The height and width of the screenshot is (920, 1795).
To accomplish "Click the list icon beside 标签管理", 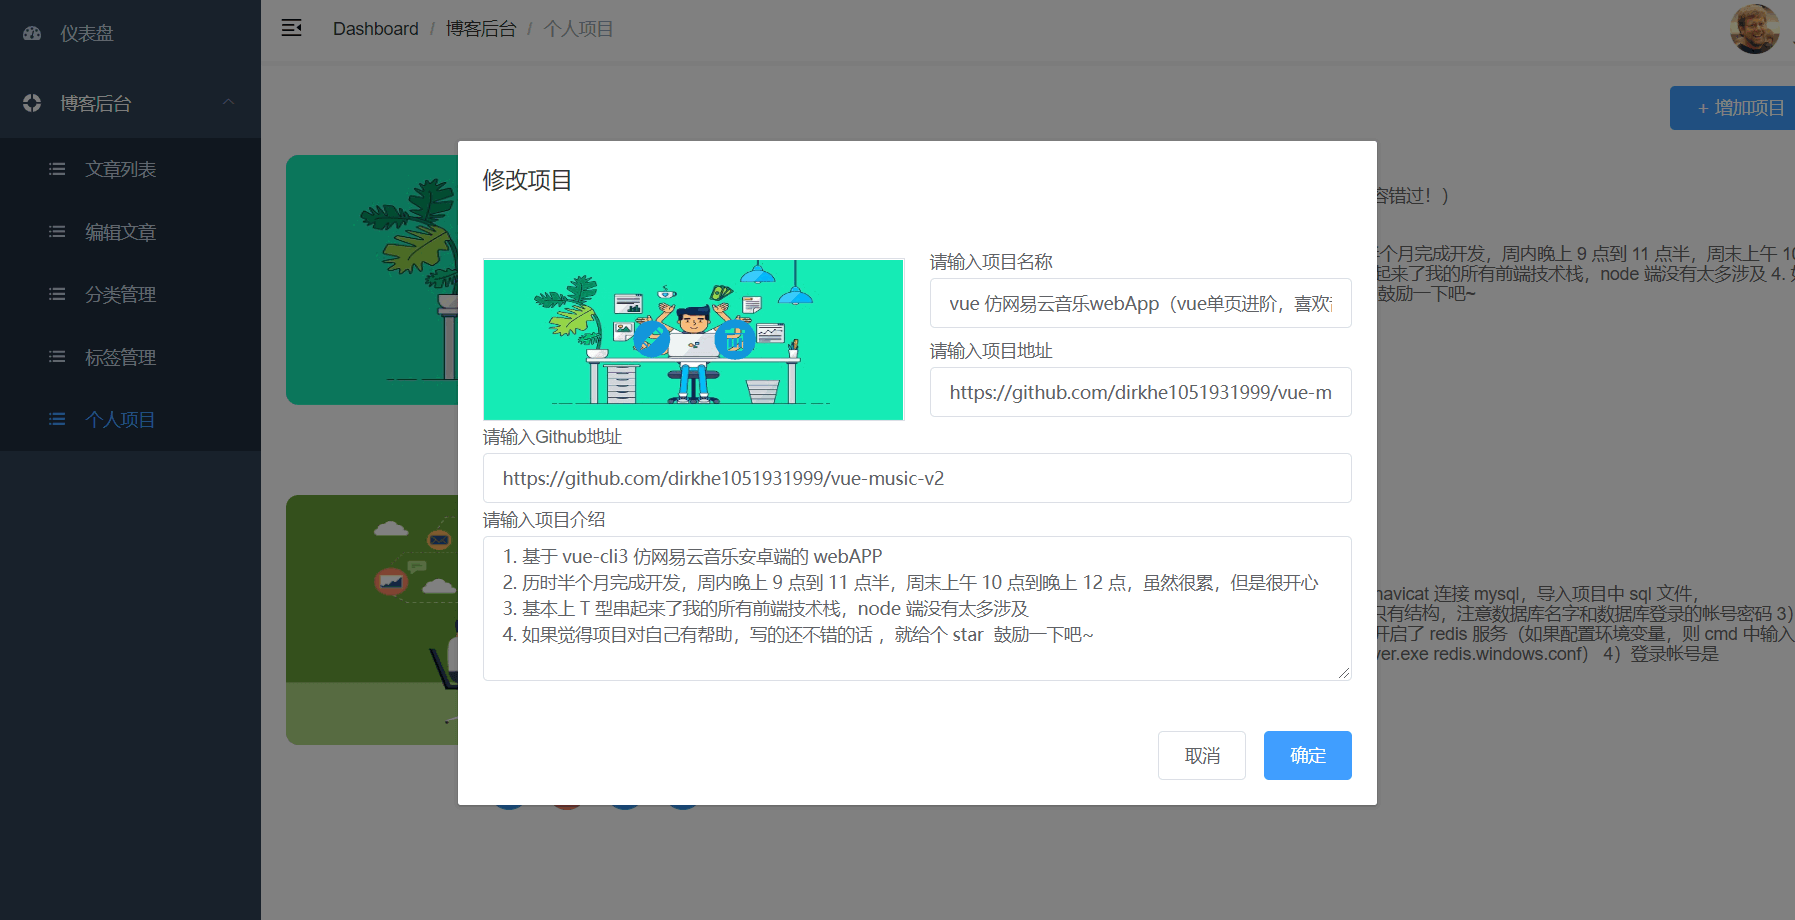I will [57, 357].
